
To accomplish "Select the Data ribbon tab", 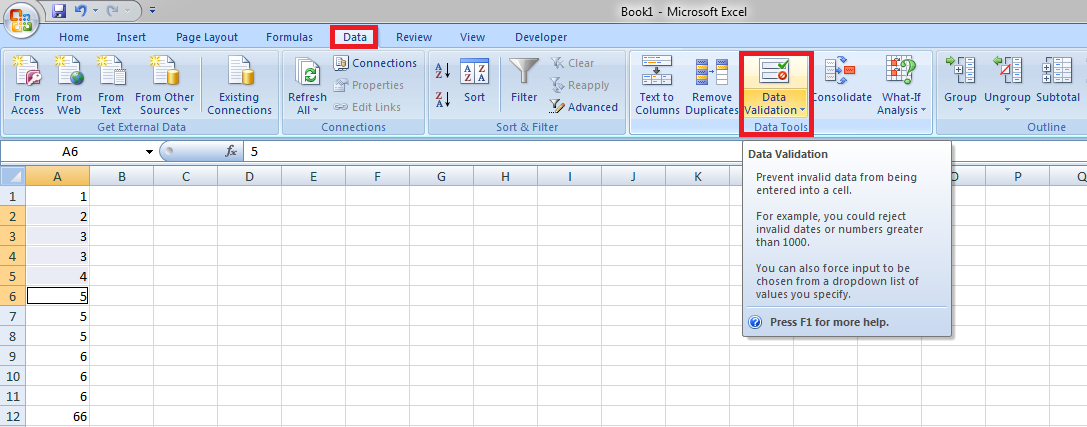I will pos(355,37).
